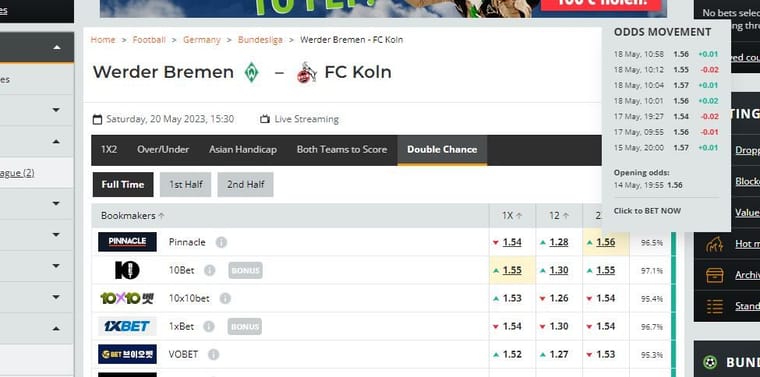Click the Live Streaming TV icon
This screenshot has height=377, width=760.
265,119
